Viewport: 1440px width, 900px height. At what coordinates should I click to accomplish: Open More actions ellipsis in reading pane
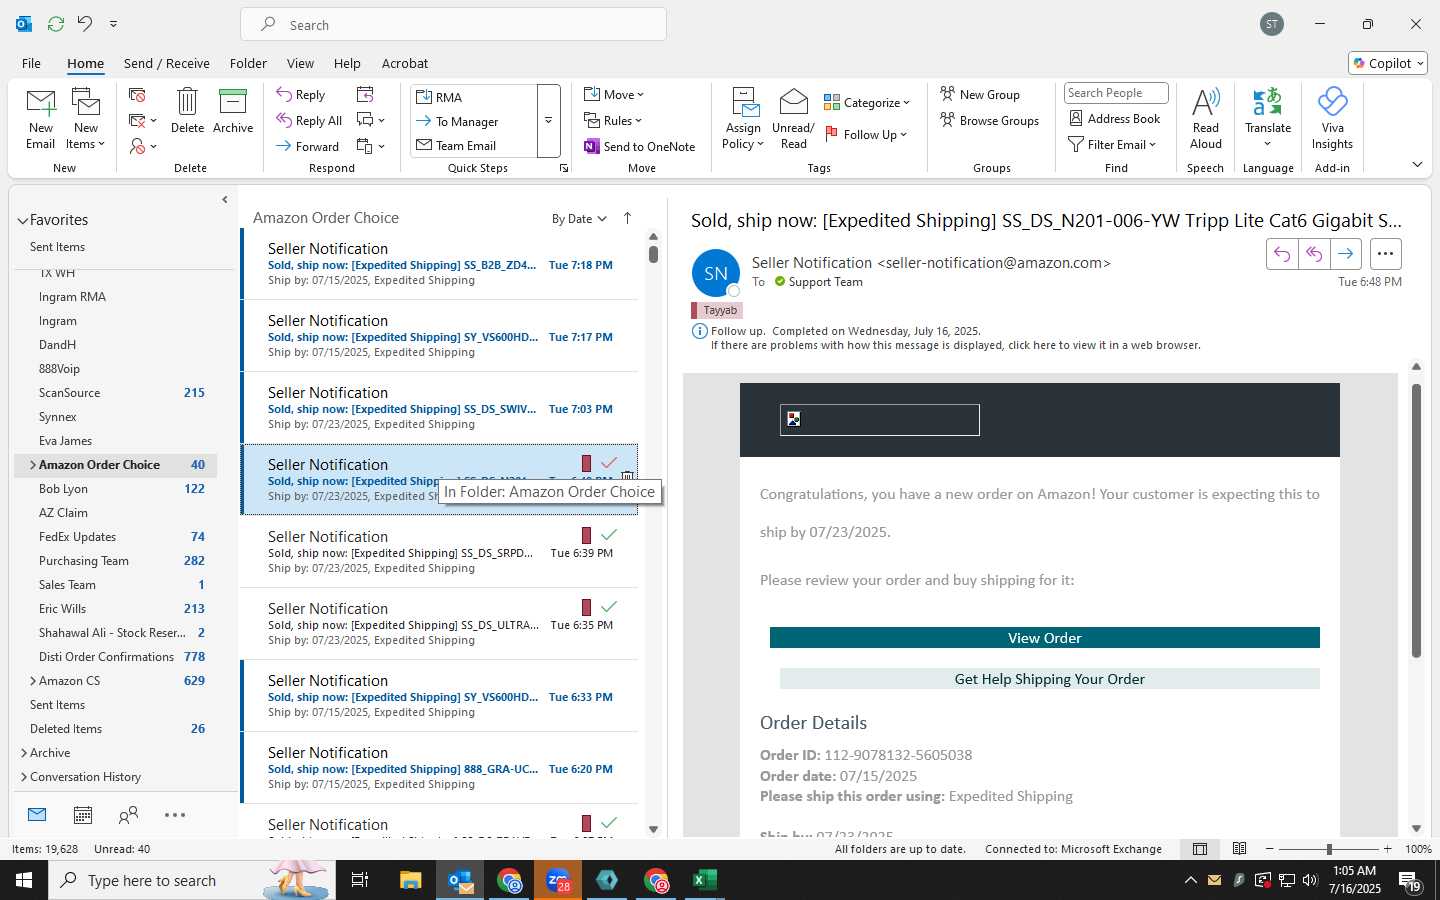tap(1385, 254)
